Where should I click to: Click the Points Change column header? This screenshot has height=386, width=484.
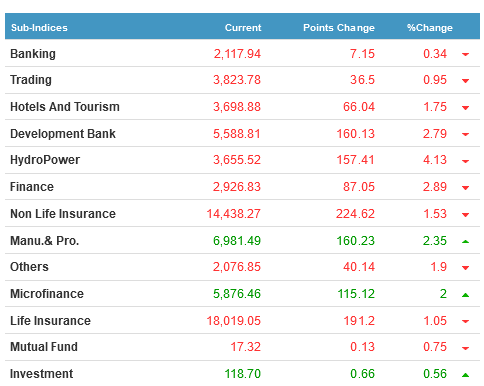339,28
